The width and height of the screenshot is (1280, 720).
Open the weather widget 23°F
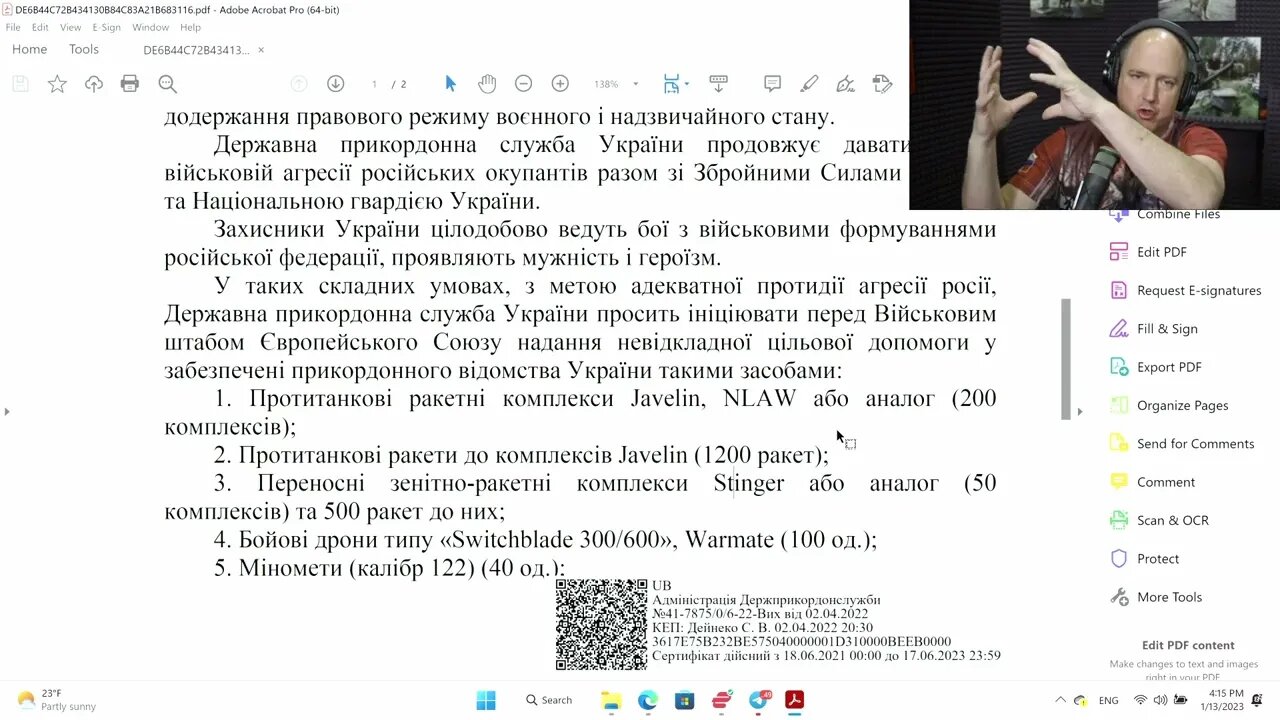tap(58, 700)
